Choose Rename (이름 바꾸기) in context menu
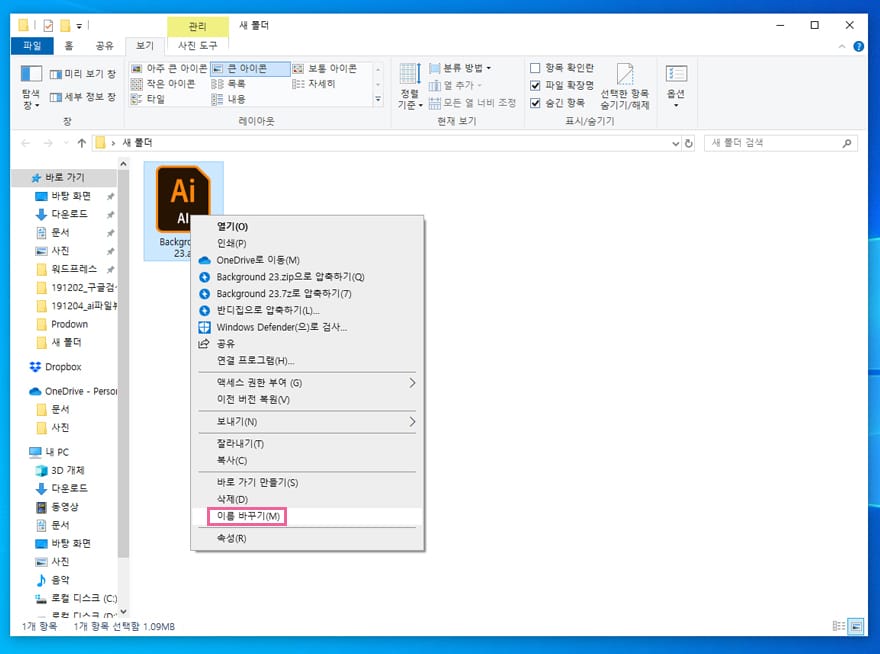This screenshot has width=880, height=654. pos(308,516)
